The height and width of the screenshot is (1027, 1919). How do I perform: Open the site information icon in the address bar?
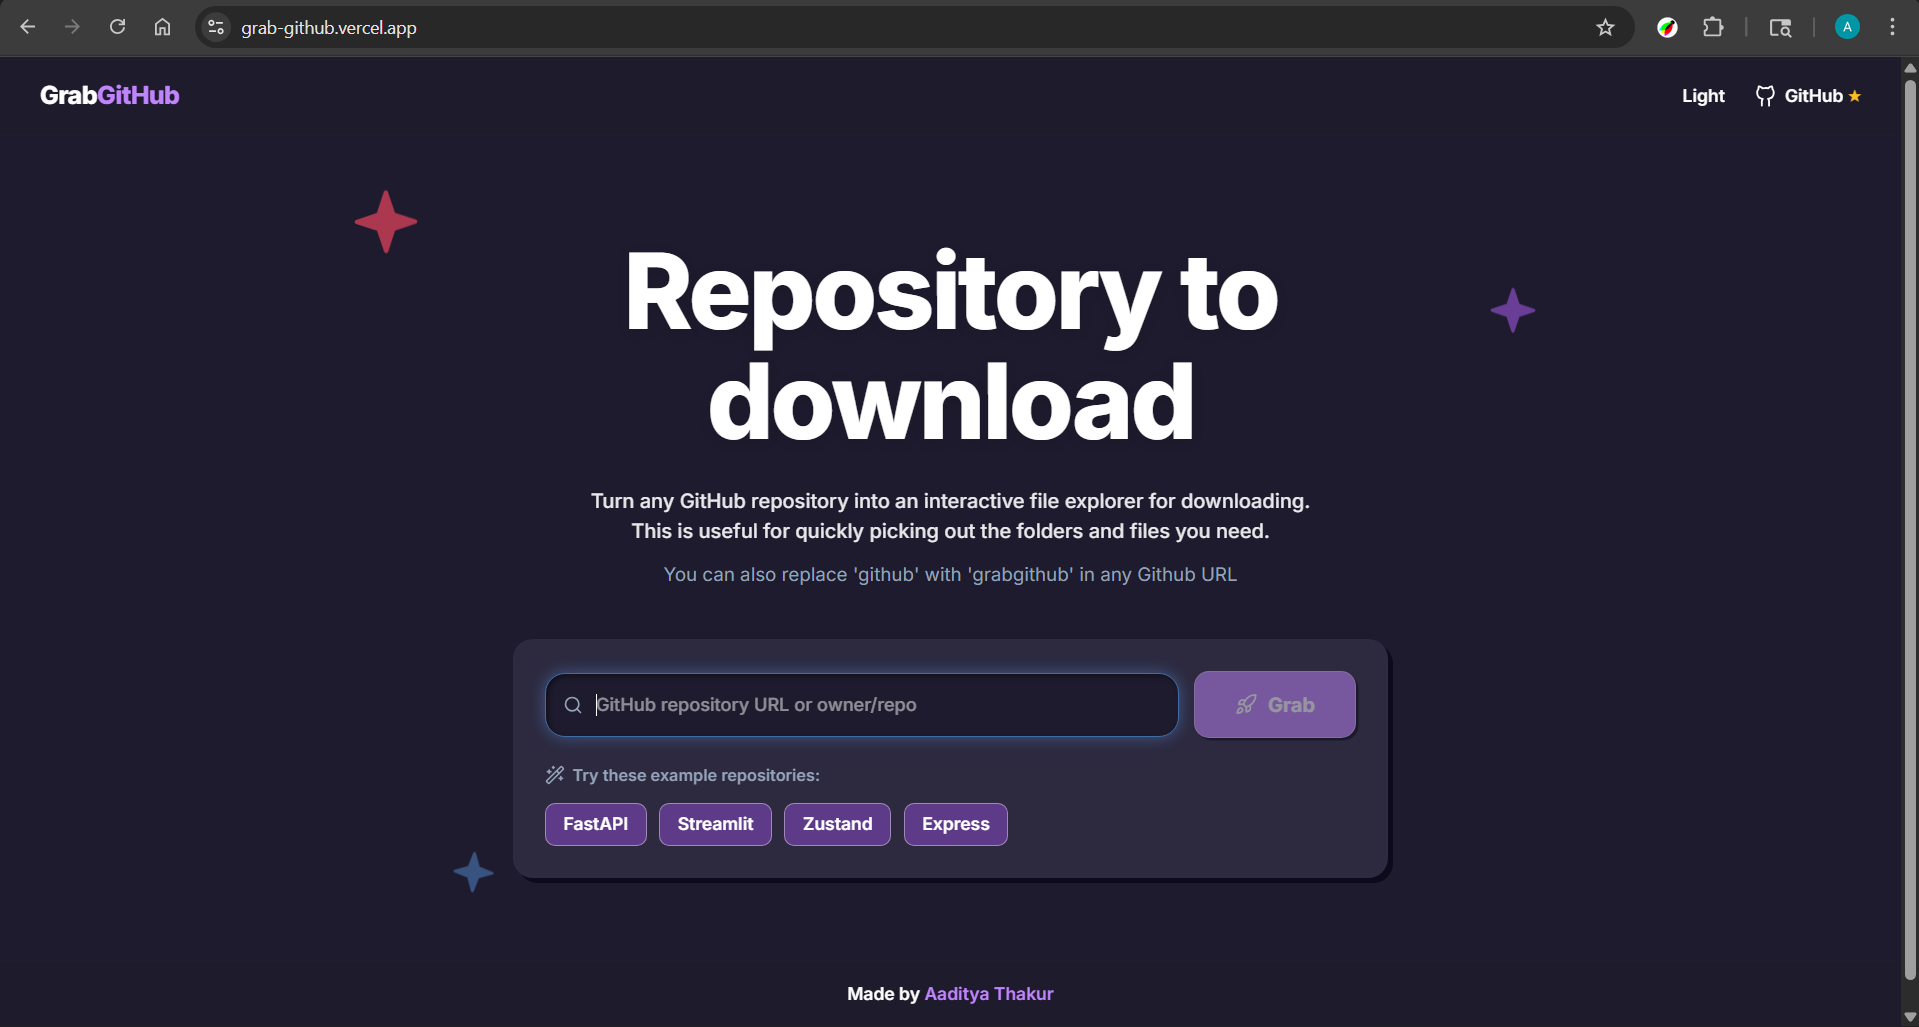(x=215, y=27)
